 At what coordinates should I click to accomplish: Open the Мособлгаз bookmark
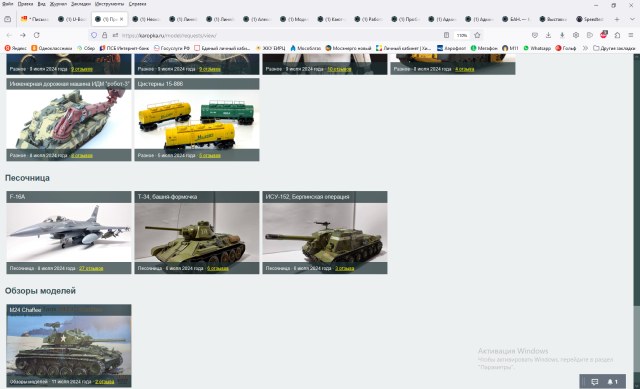306,48
